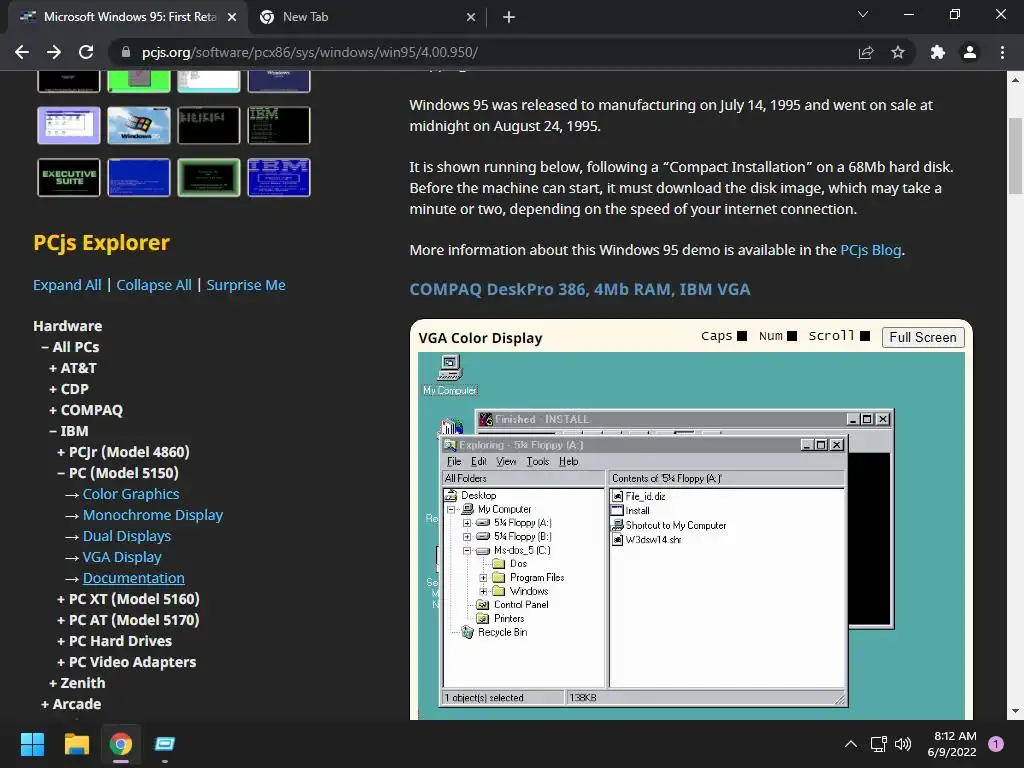Open the Edit menu in Explorer window
This screenshot has height=768, width=1024.
point(479,462)
